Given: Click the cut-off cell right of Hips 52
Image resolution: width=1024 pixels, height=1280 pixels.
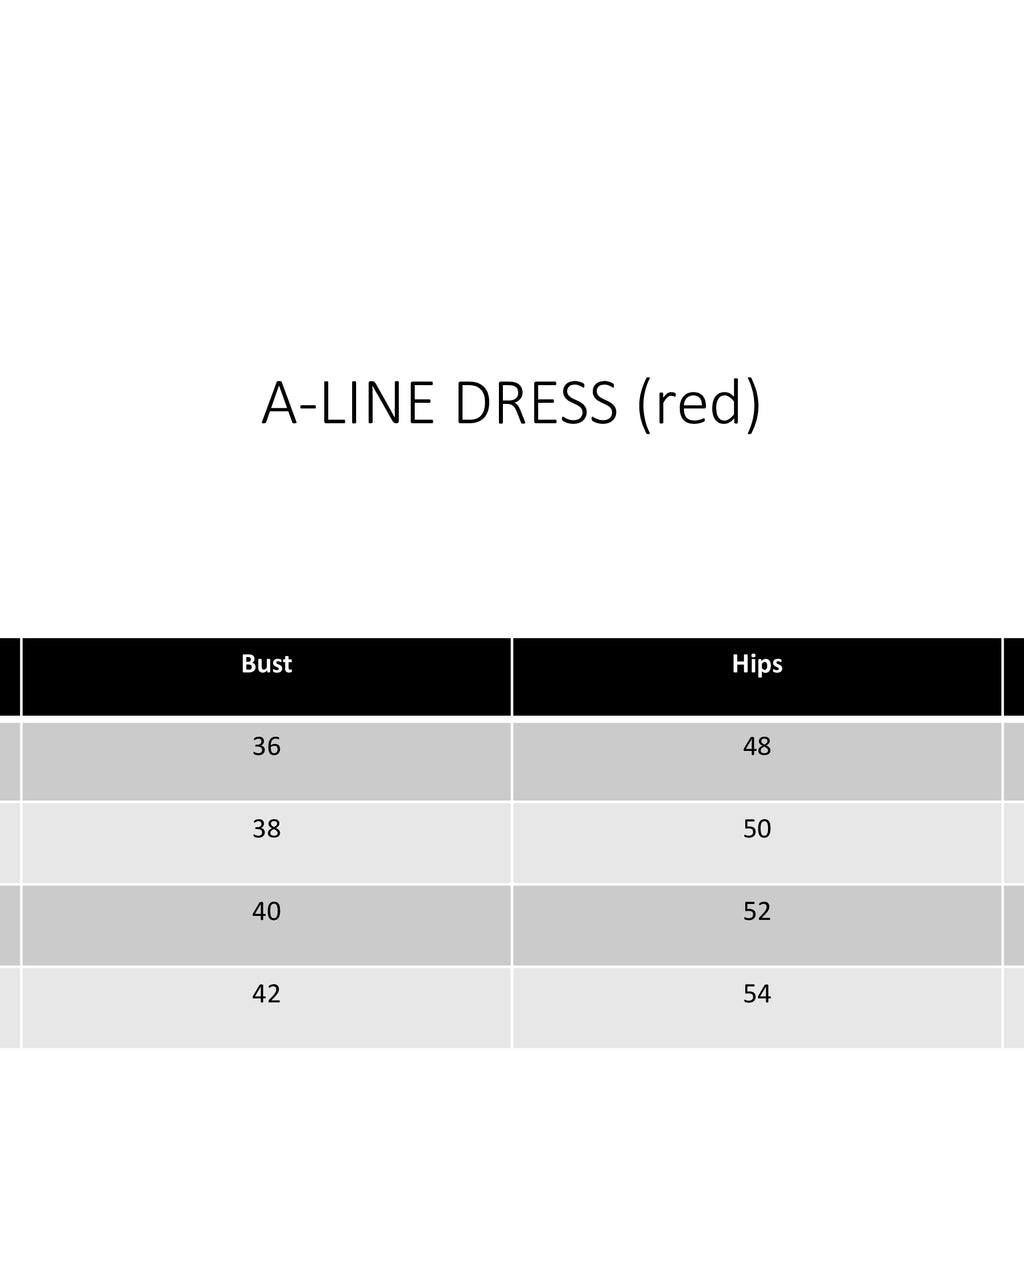Looking at the screenshot, I should 1014,925.
